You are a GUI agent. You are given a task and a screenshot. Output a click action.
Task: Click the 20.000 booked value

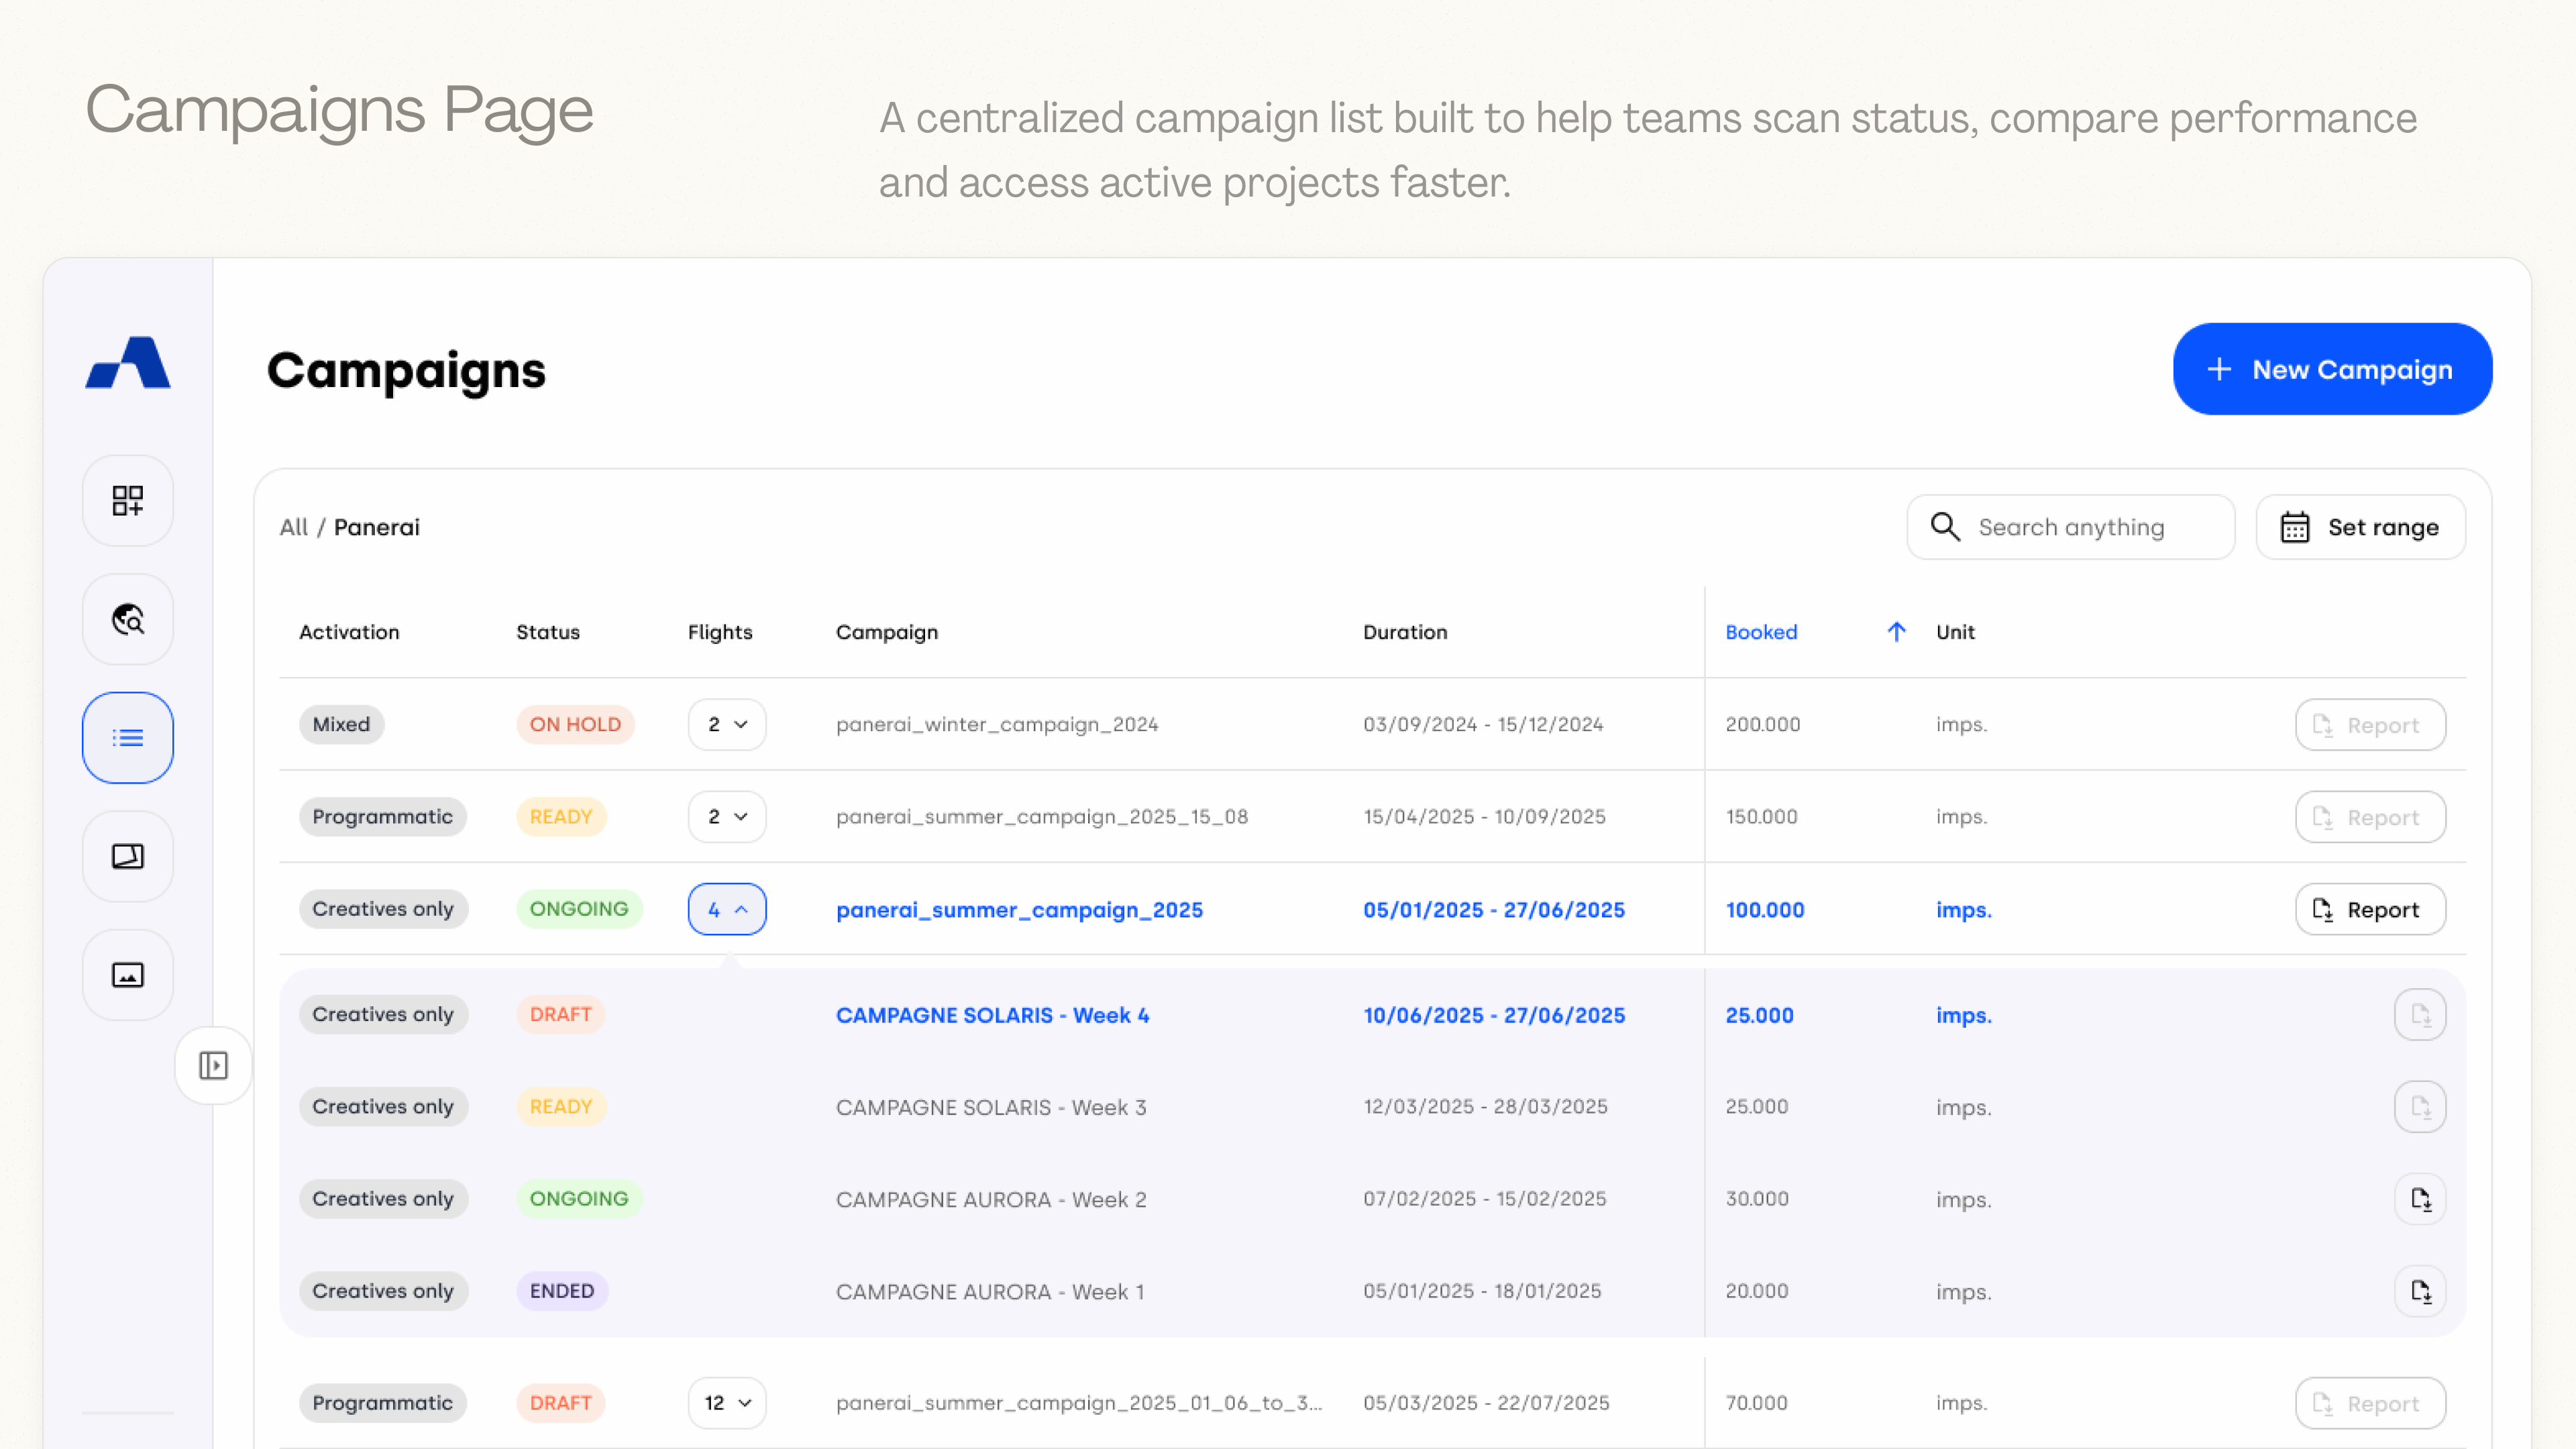pos(1757,1291)
